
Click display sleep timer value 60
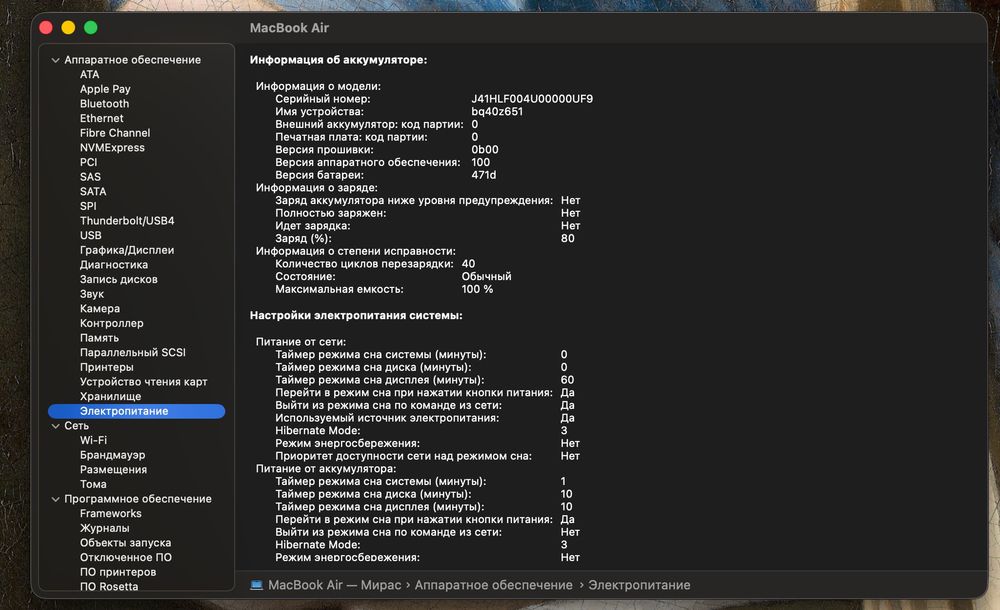click(x=567, y=380)
